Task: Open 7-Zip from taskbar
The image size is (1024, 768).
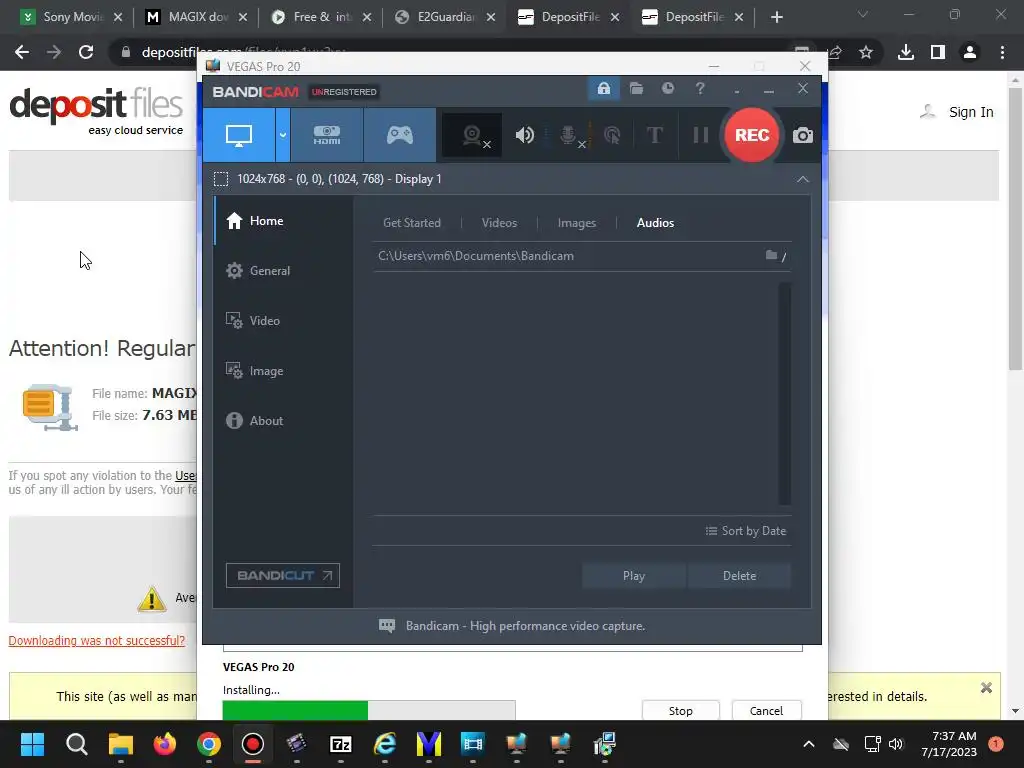Action: [340, 744]
